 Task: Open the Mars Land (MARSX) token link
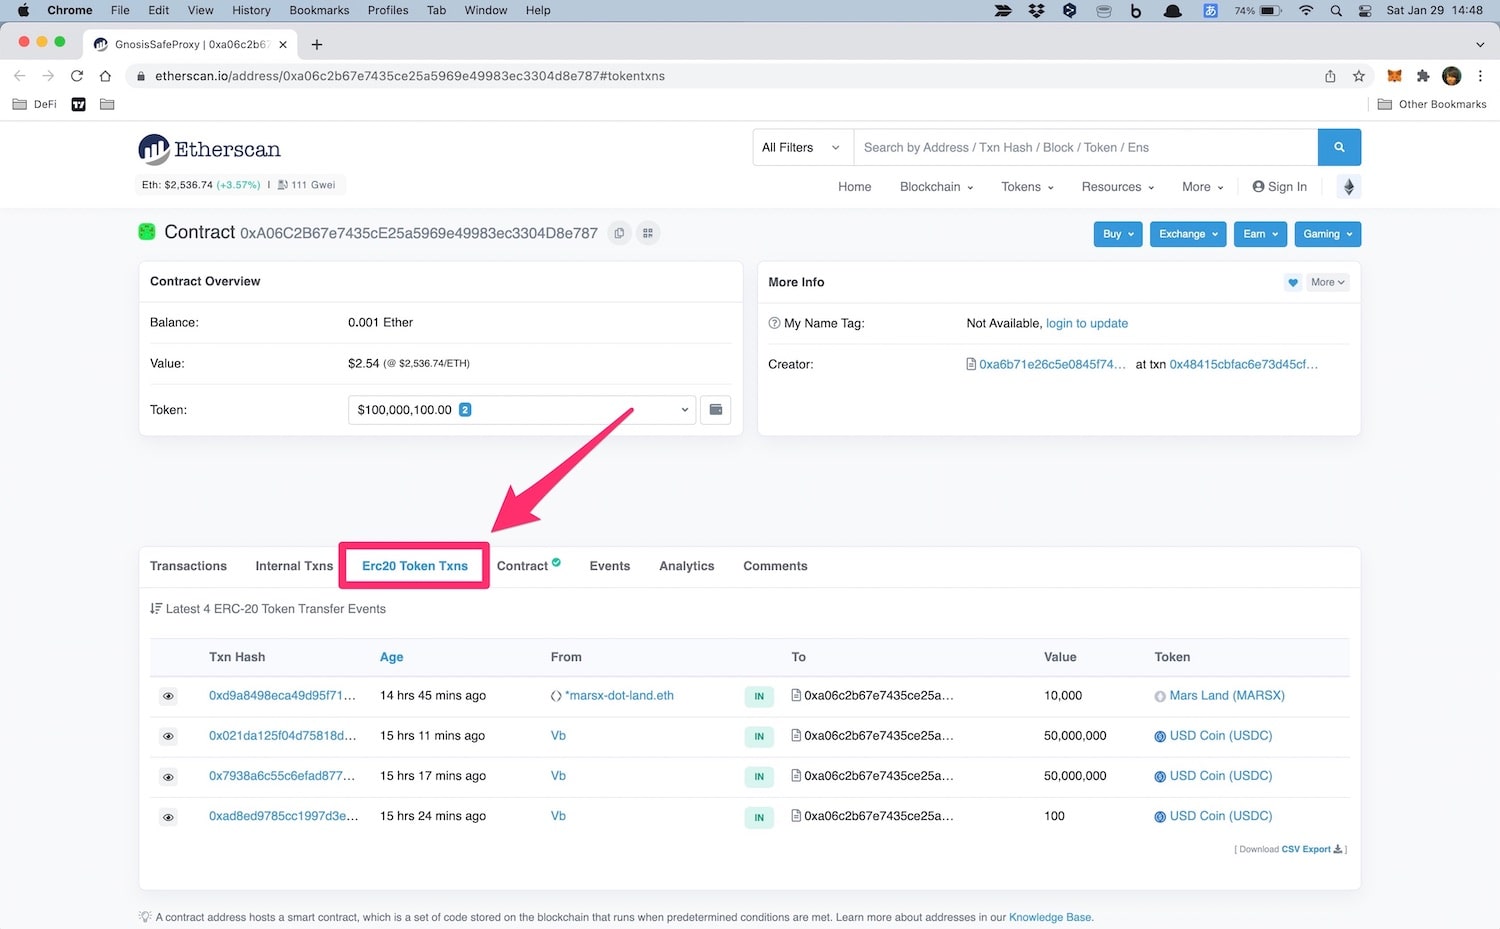1226,696
